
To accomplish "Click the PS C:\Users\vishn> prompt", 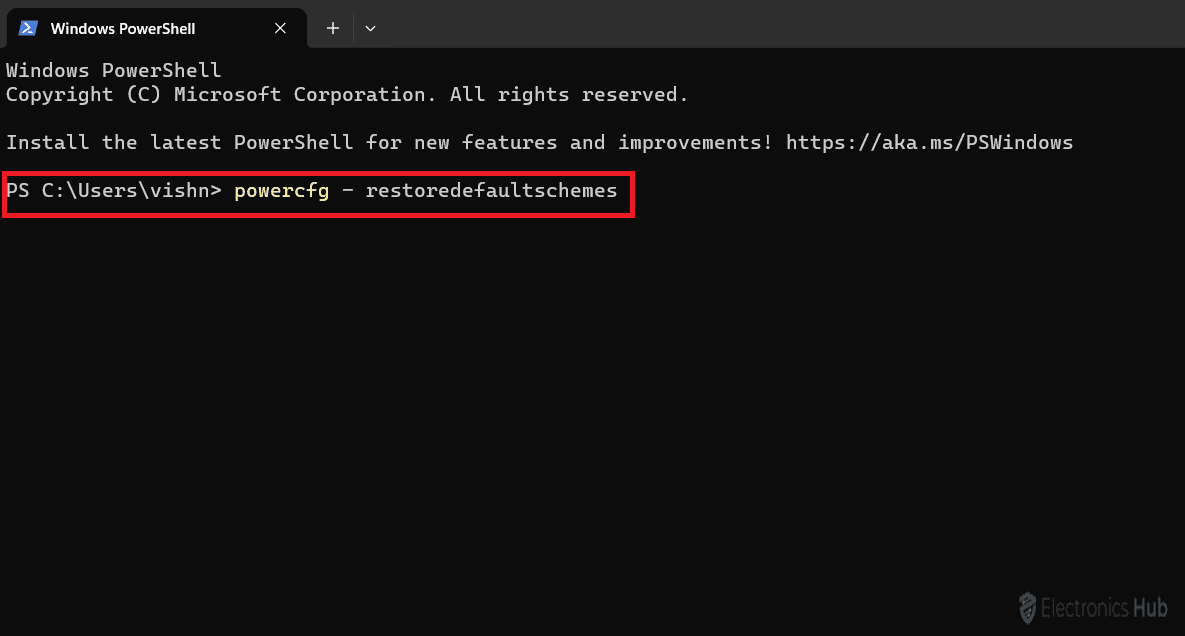I will 113,190.
